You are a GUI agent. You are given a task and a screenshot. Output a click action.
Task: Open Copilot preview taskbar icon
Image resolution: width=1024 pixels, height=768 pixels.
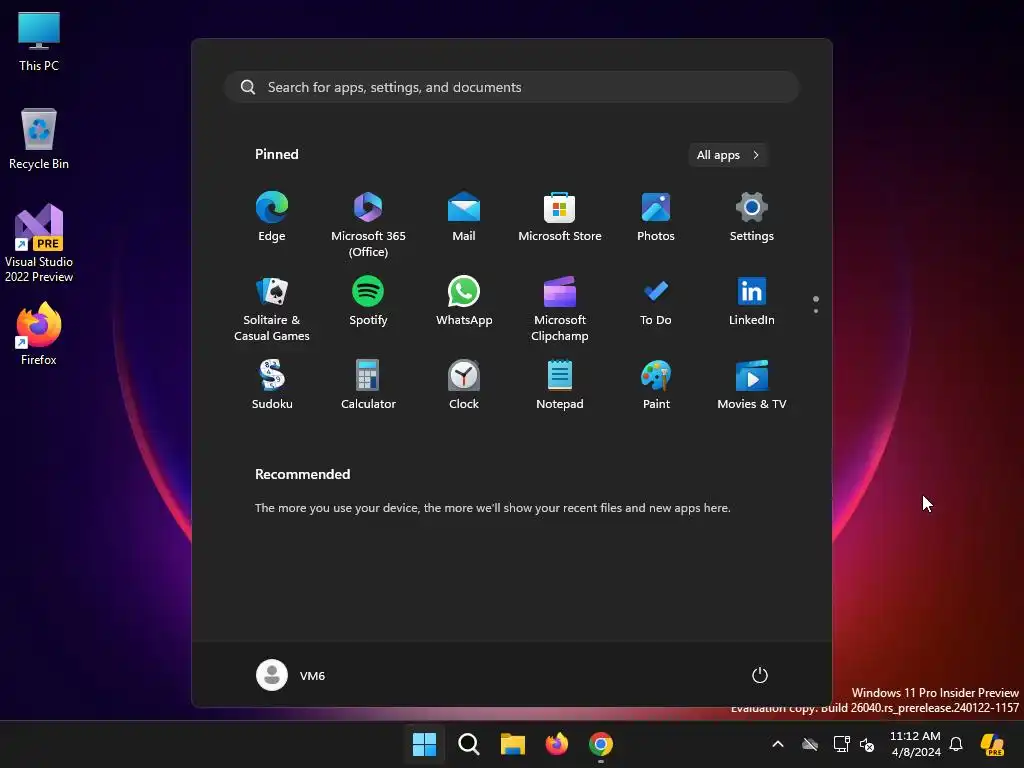(x=992, y=744)
